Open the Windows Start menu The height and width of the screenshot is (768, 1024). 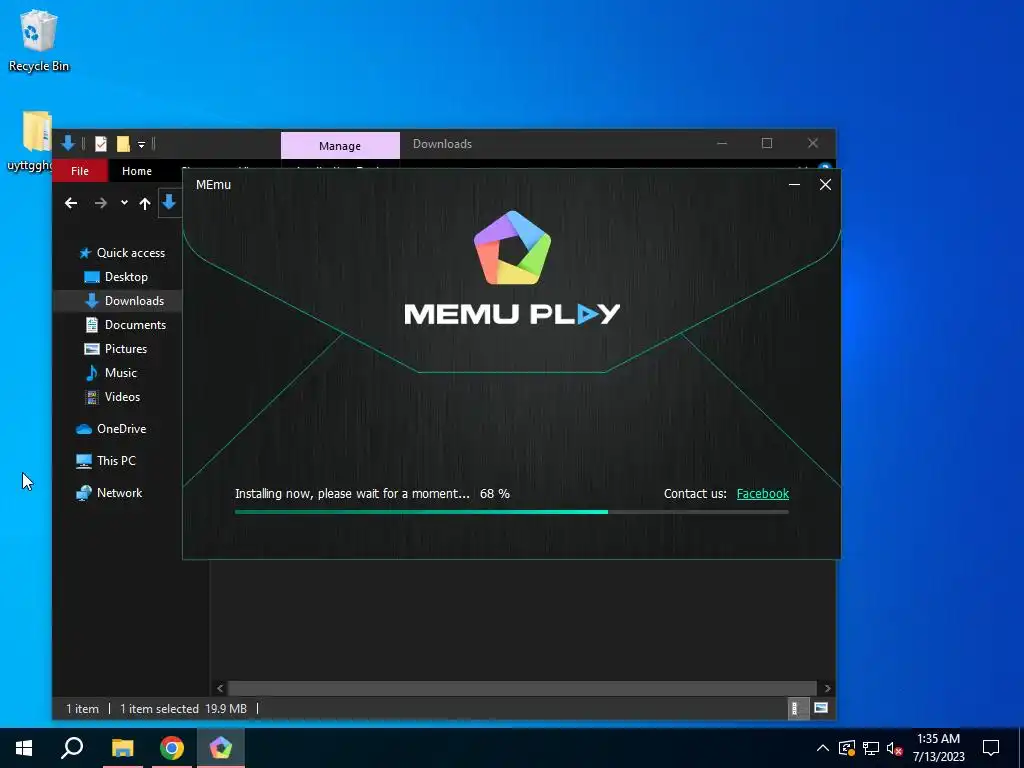click(x=24, y=748)
